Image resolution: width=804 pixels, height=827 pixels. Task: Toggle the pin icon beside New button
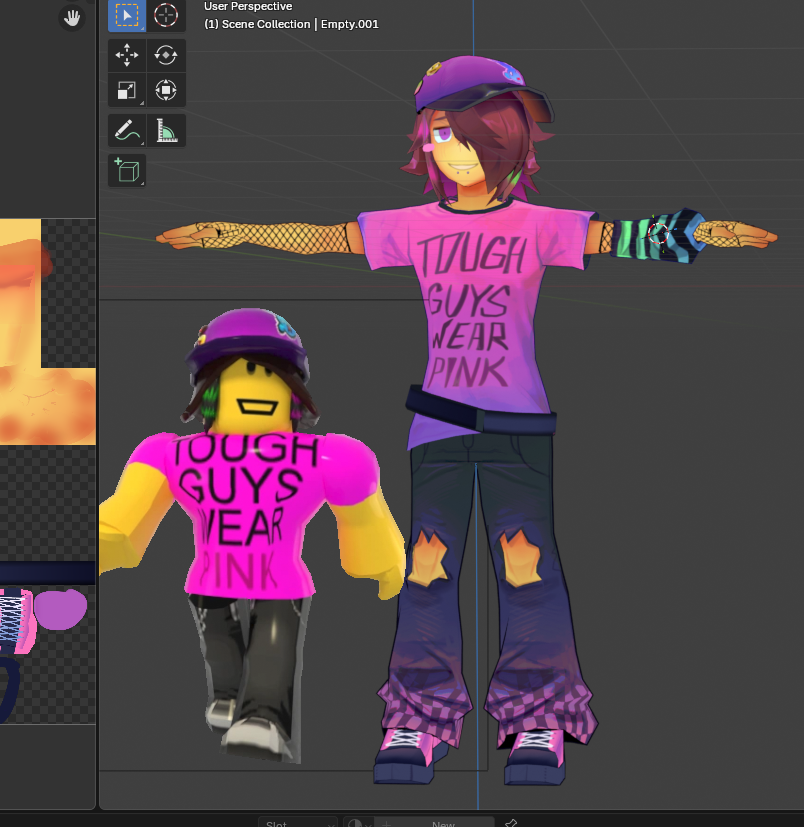click(510, 823)
